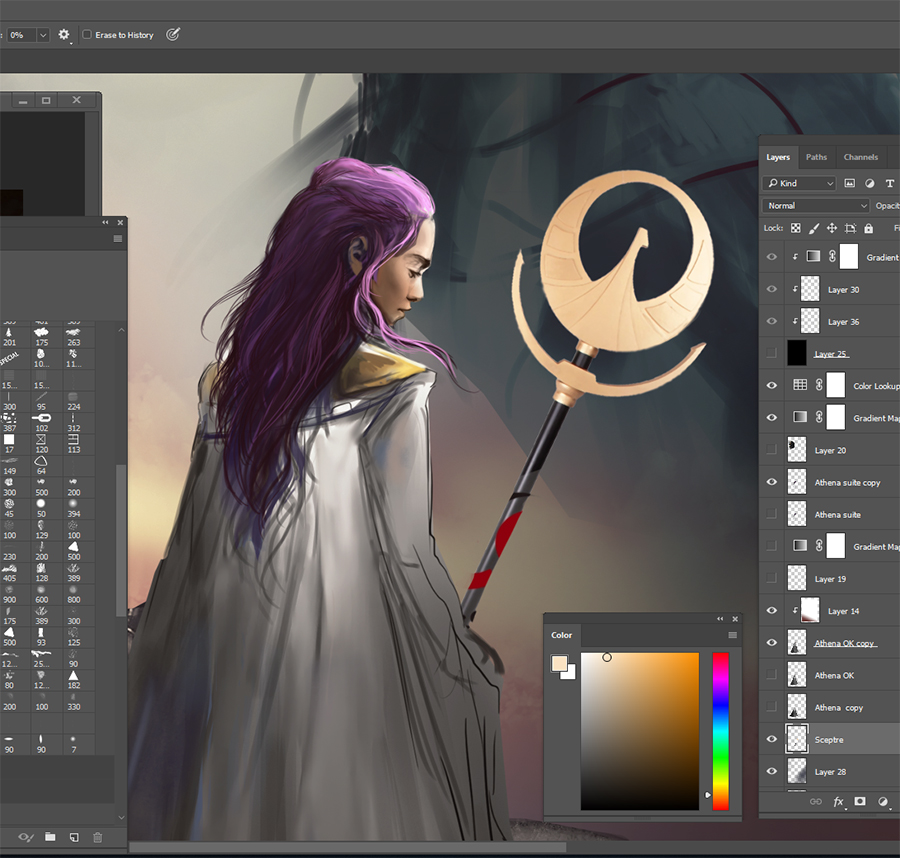The image size is (900, 858).
Task: Hide the Athena suite copy layer
Action: click(x=771, y=482)
